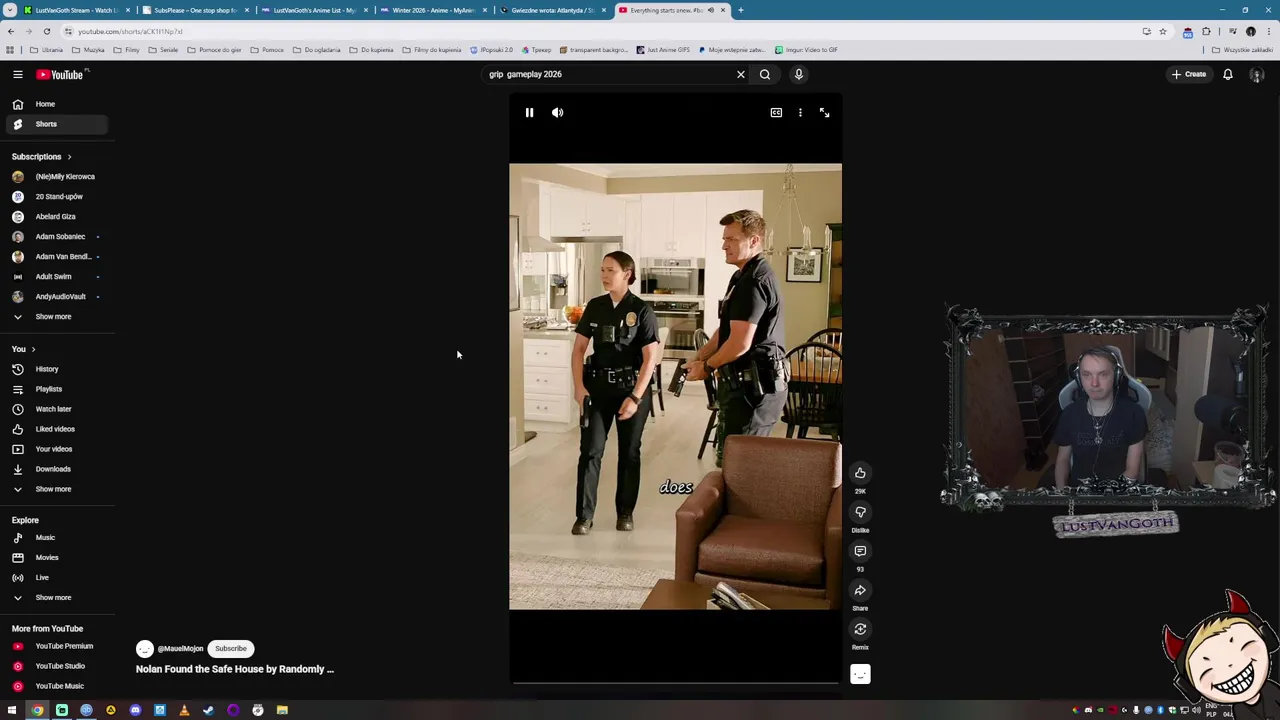
Task: Remix this Short
Action: (860, 629)
